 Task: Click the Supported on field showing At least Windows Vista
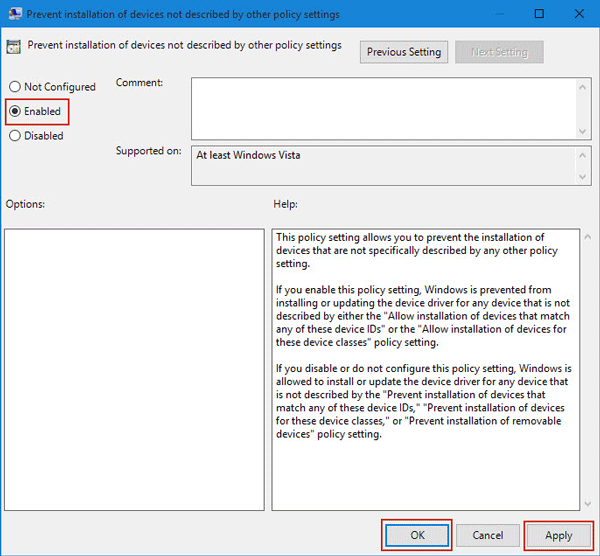pyautogui.click(x=384, y=165)
